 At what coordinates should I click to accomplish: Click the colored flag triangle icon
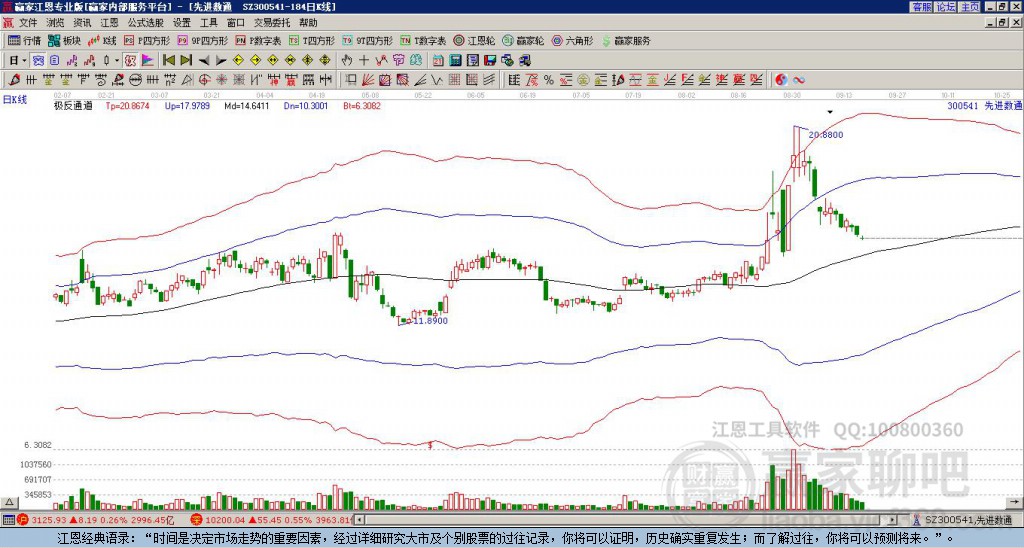tap(148, 61)
